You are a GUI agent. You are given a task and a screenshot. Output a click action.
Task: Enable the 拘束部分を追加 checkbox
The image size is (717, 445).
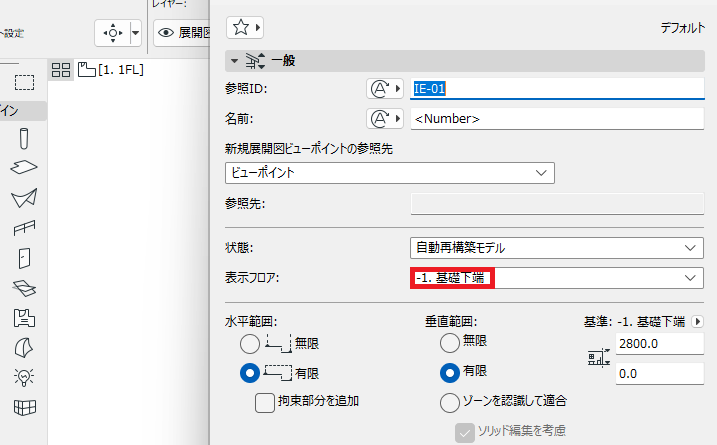point(265,403)
